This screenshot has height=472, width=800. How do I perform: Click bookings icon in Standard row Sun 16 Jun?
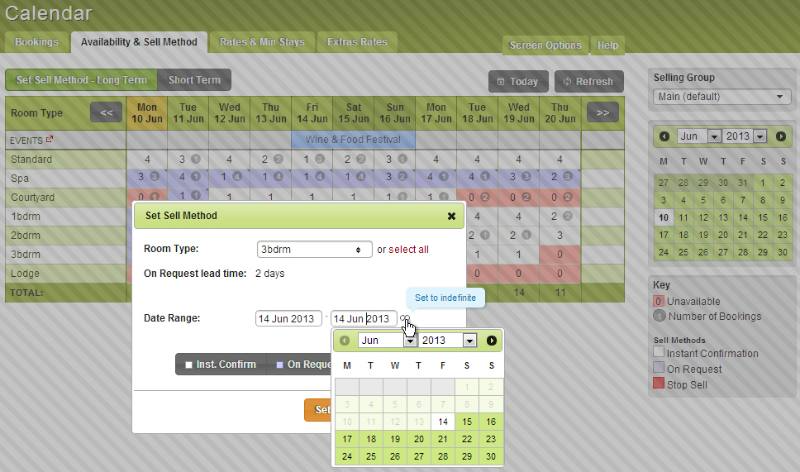[x=403, y=159]
